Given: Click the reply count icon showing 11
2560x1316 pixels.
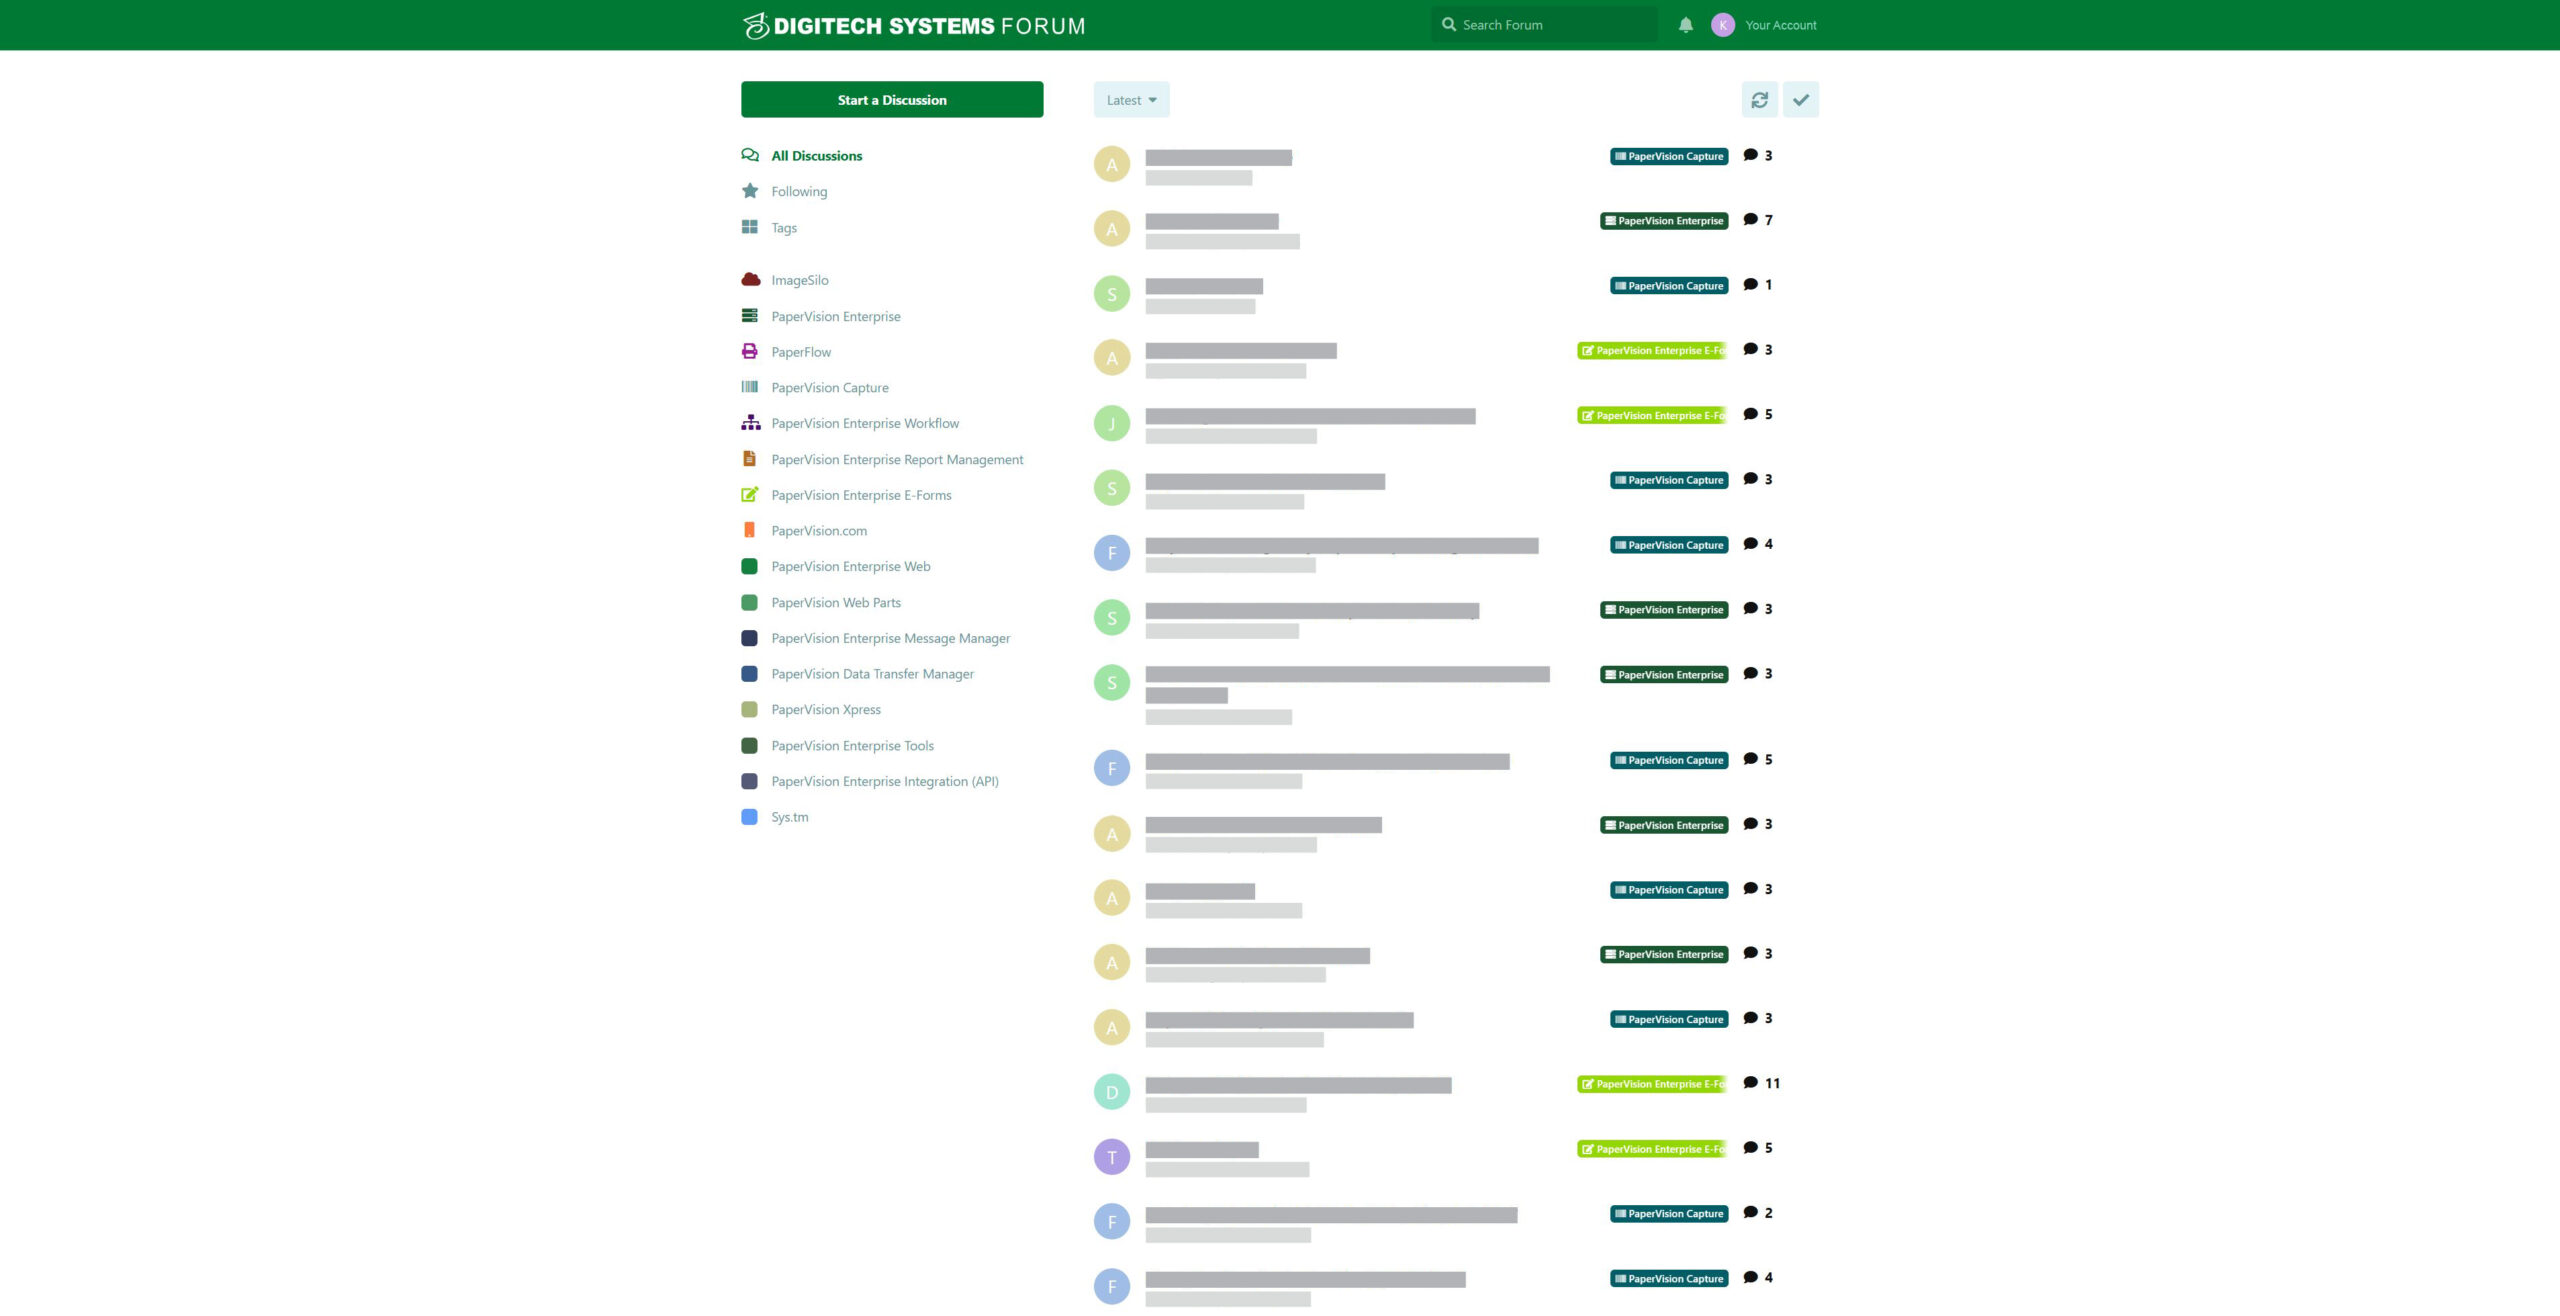Looking at the screenshot, I should (x=1751, y=1083).
